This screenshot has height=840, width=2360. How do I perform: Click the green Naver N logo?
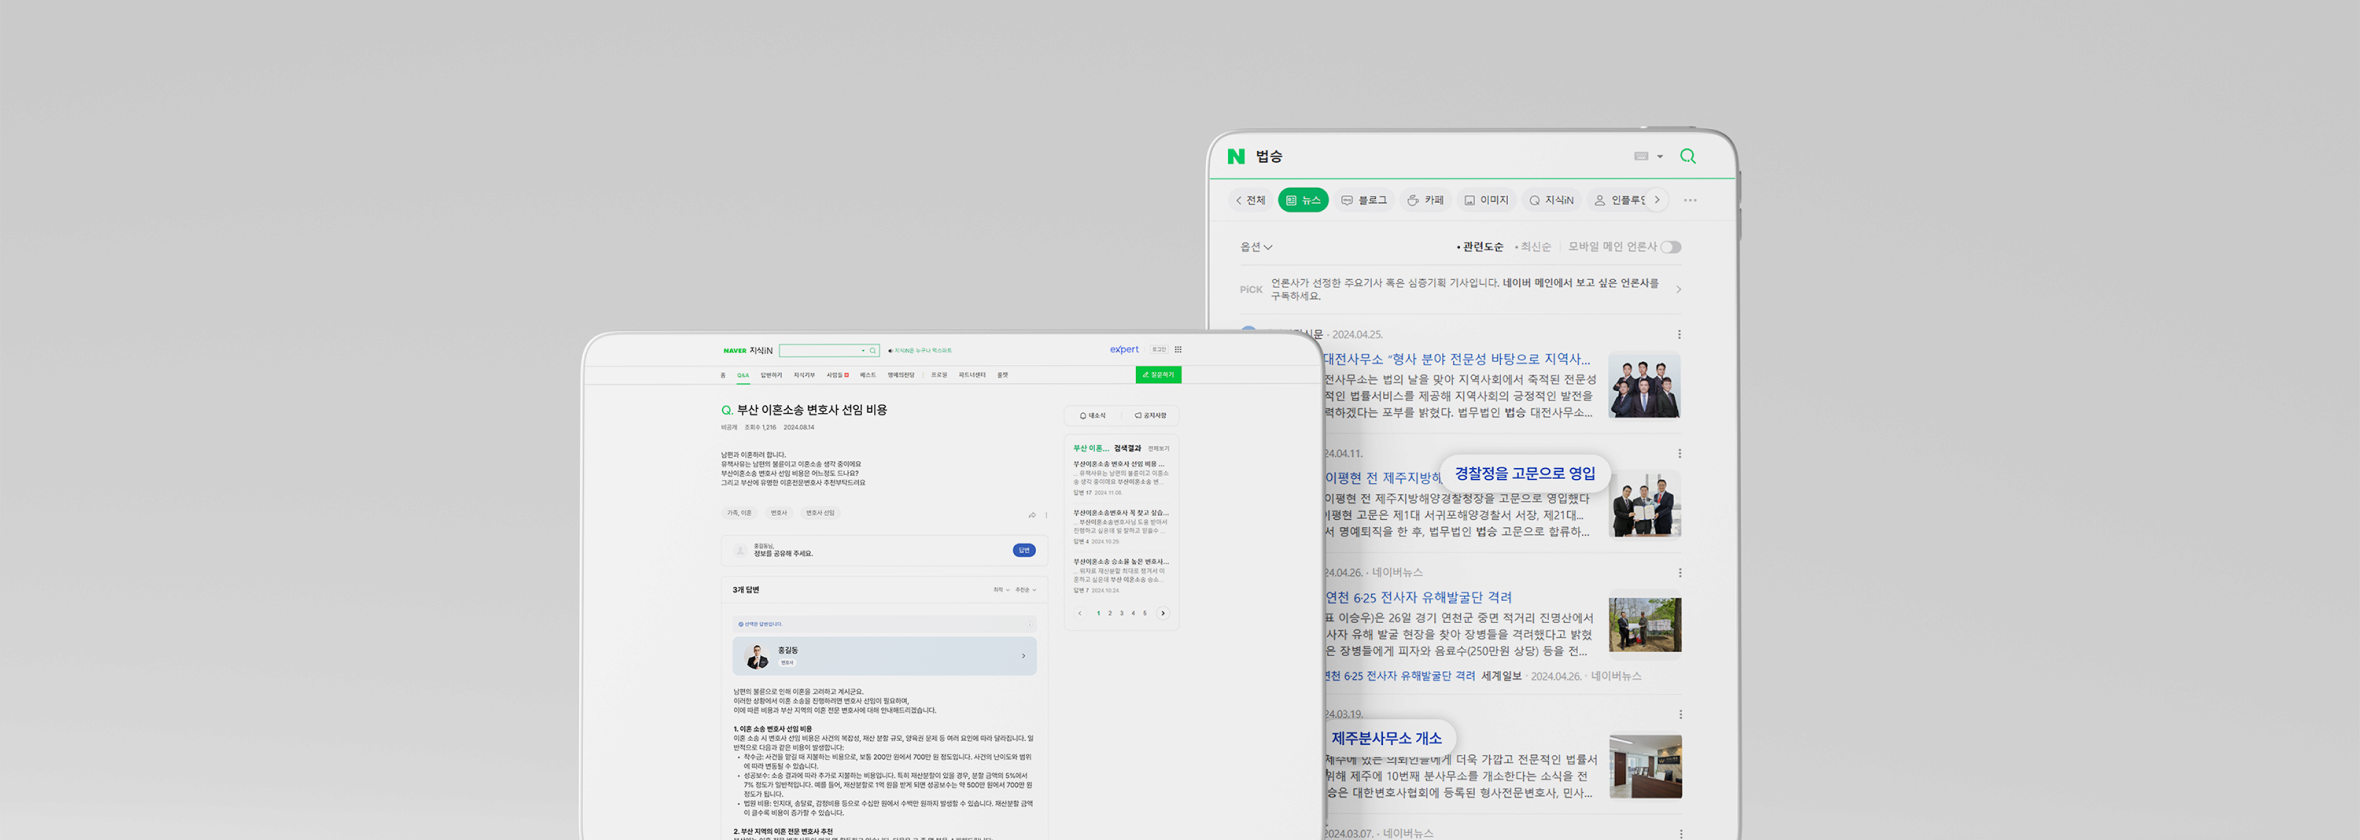[x=1236, y=156]
